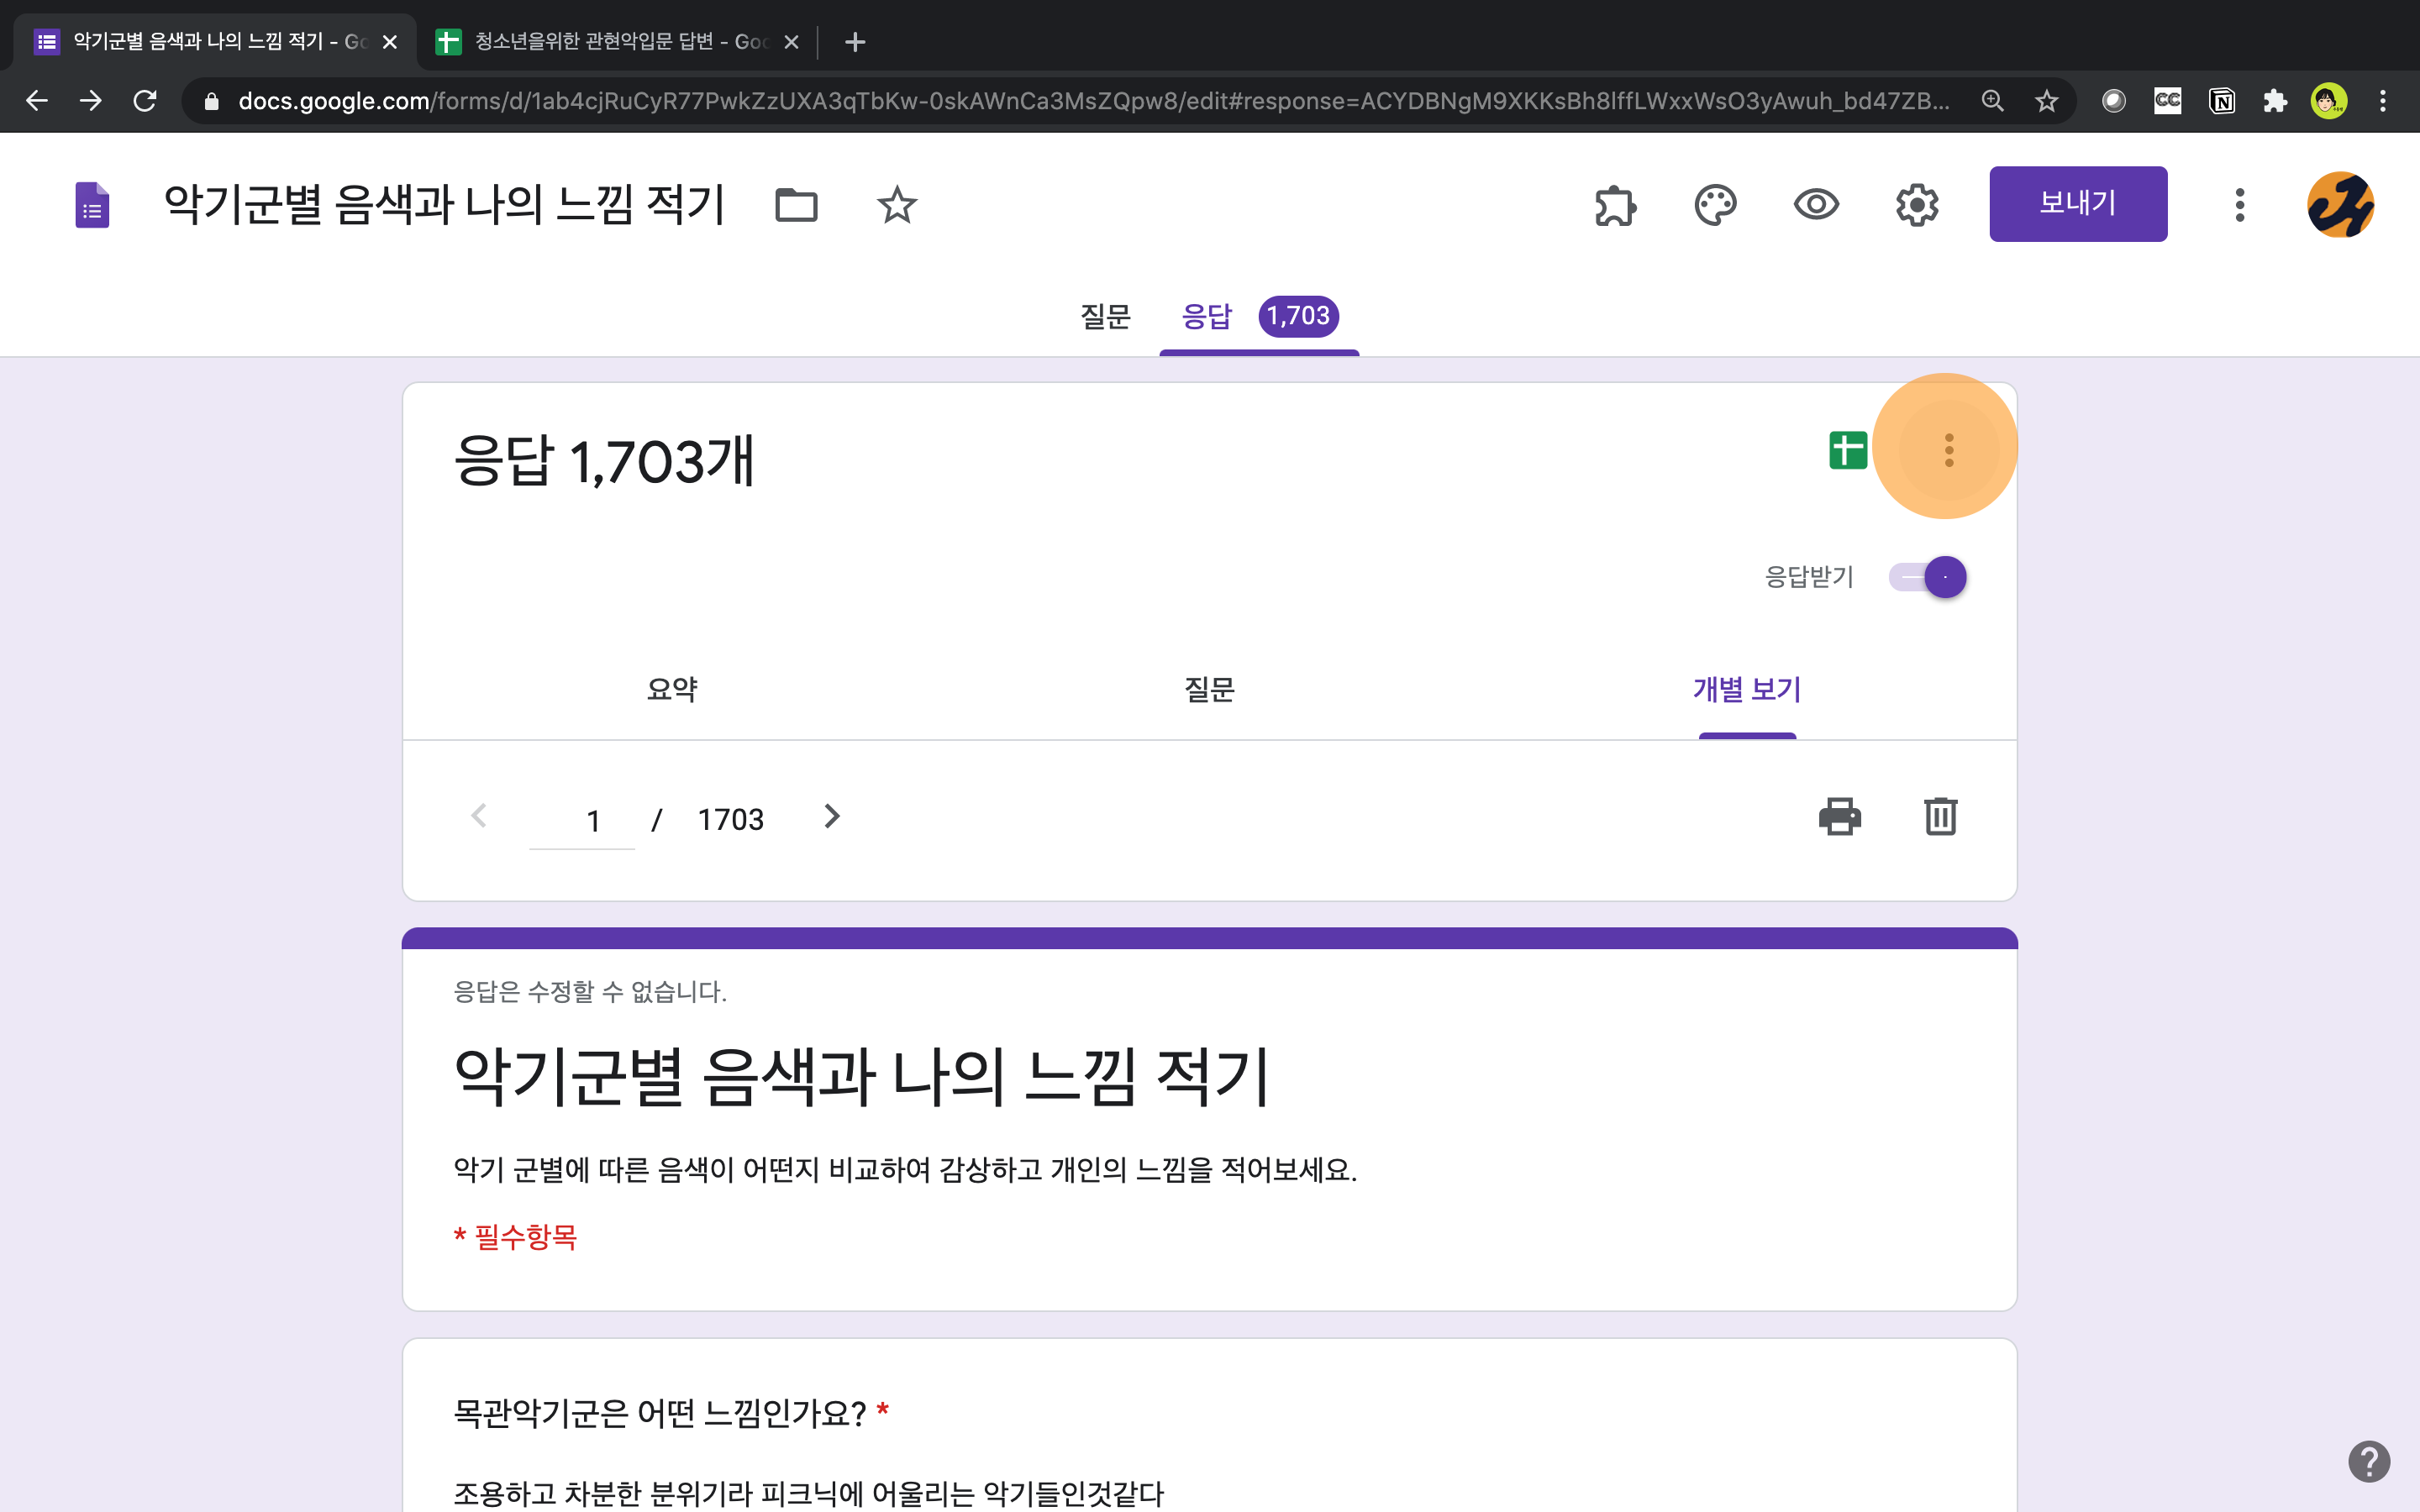Image resolution: width=2420 pixels, height=1512 pixels.
Task: Open responses card three-dot menu
Action: 1948,450
